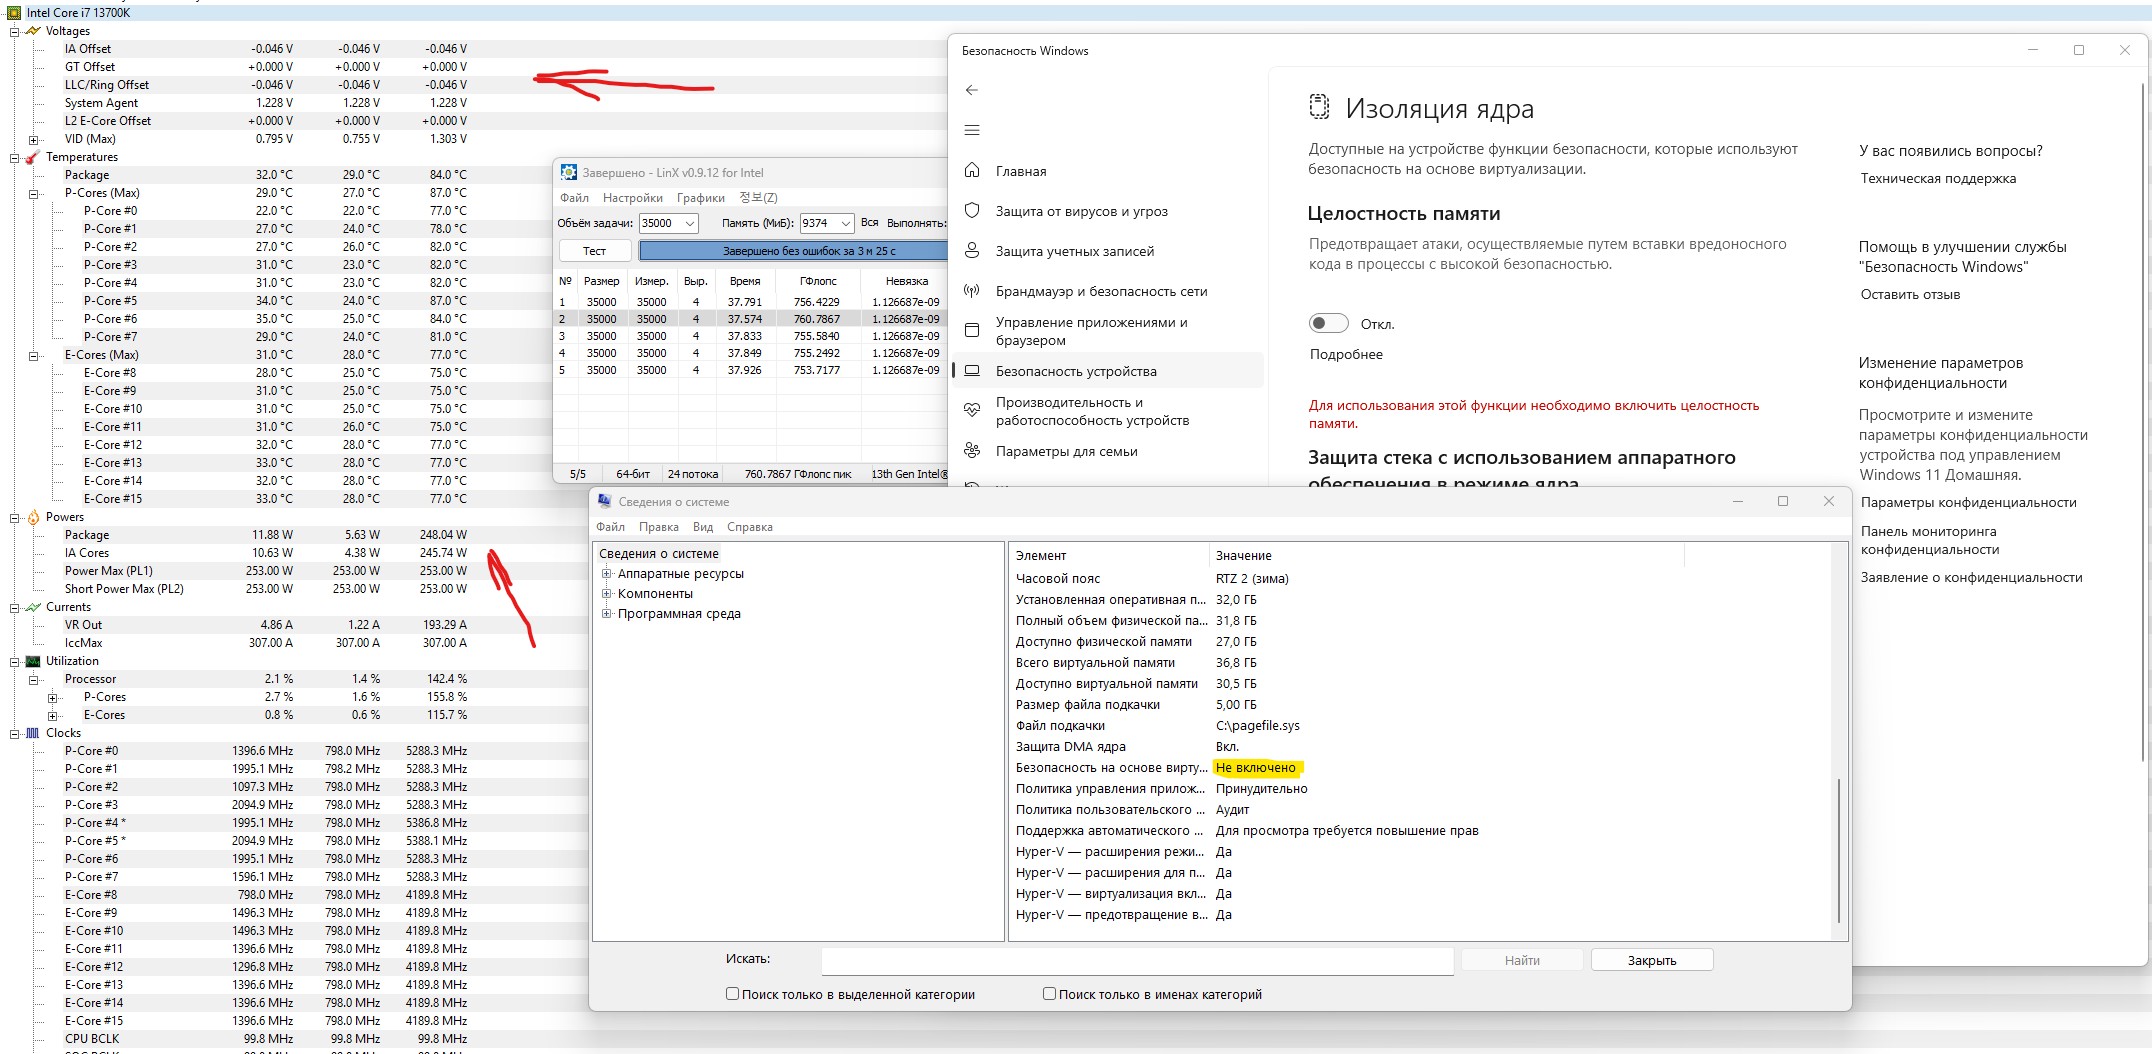Image resolution: width=2152 pixels, height=1054 pixels.
Task: Open Вид menu in Сведения о системе
Action: 703,527
